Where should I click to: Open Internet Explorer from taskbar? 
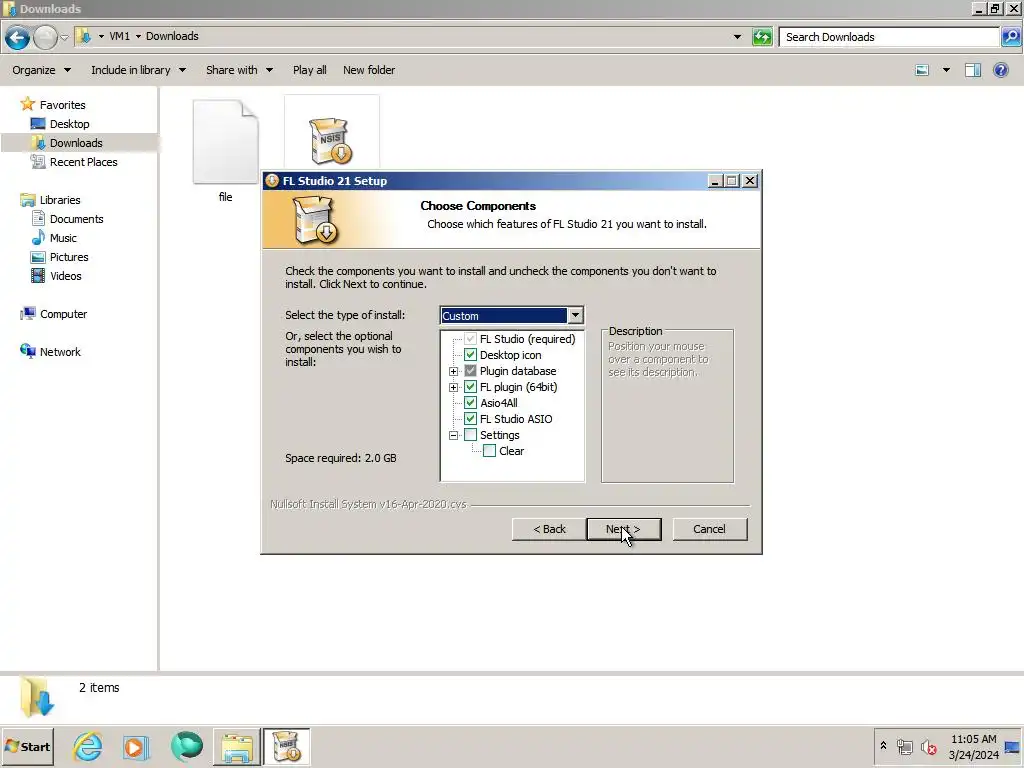tap(88, 746)
